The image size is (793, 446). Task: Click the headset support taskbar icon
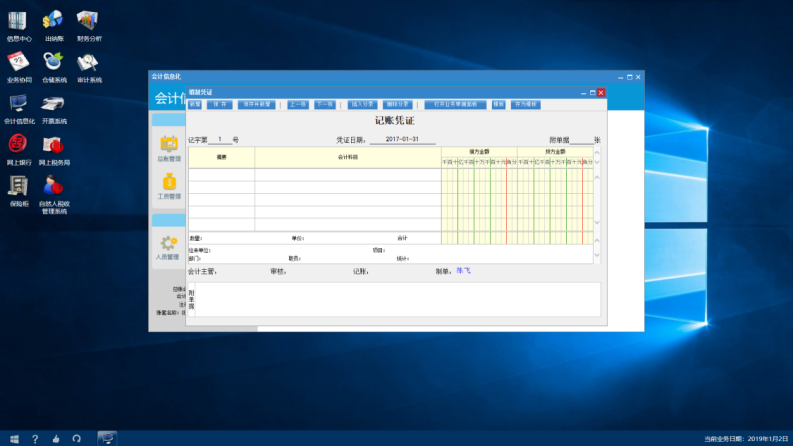76,439
